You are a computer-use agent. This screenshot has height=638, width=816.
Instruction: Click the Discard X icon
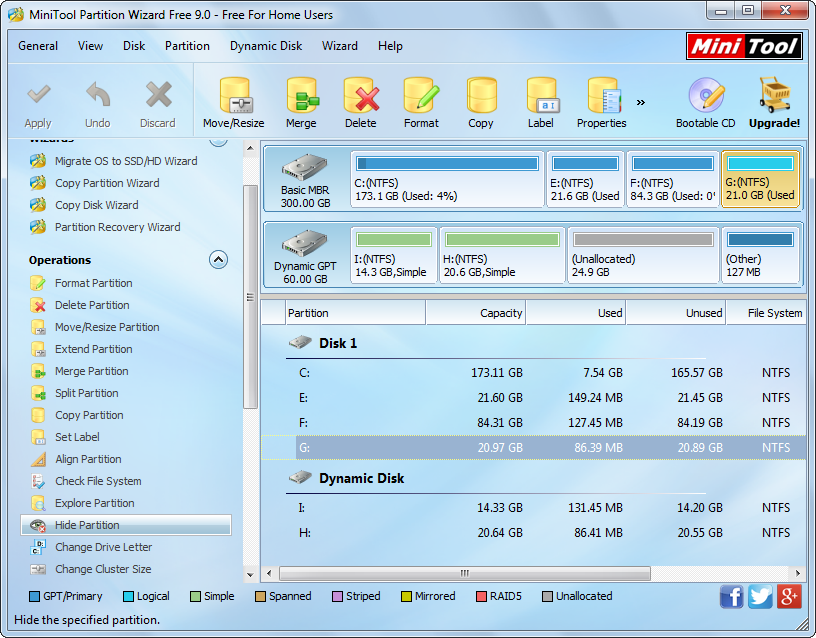point(158,95)
